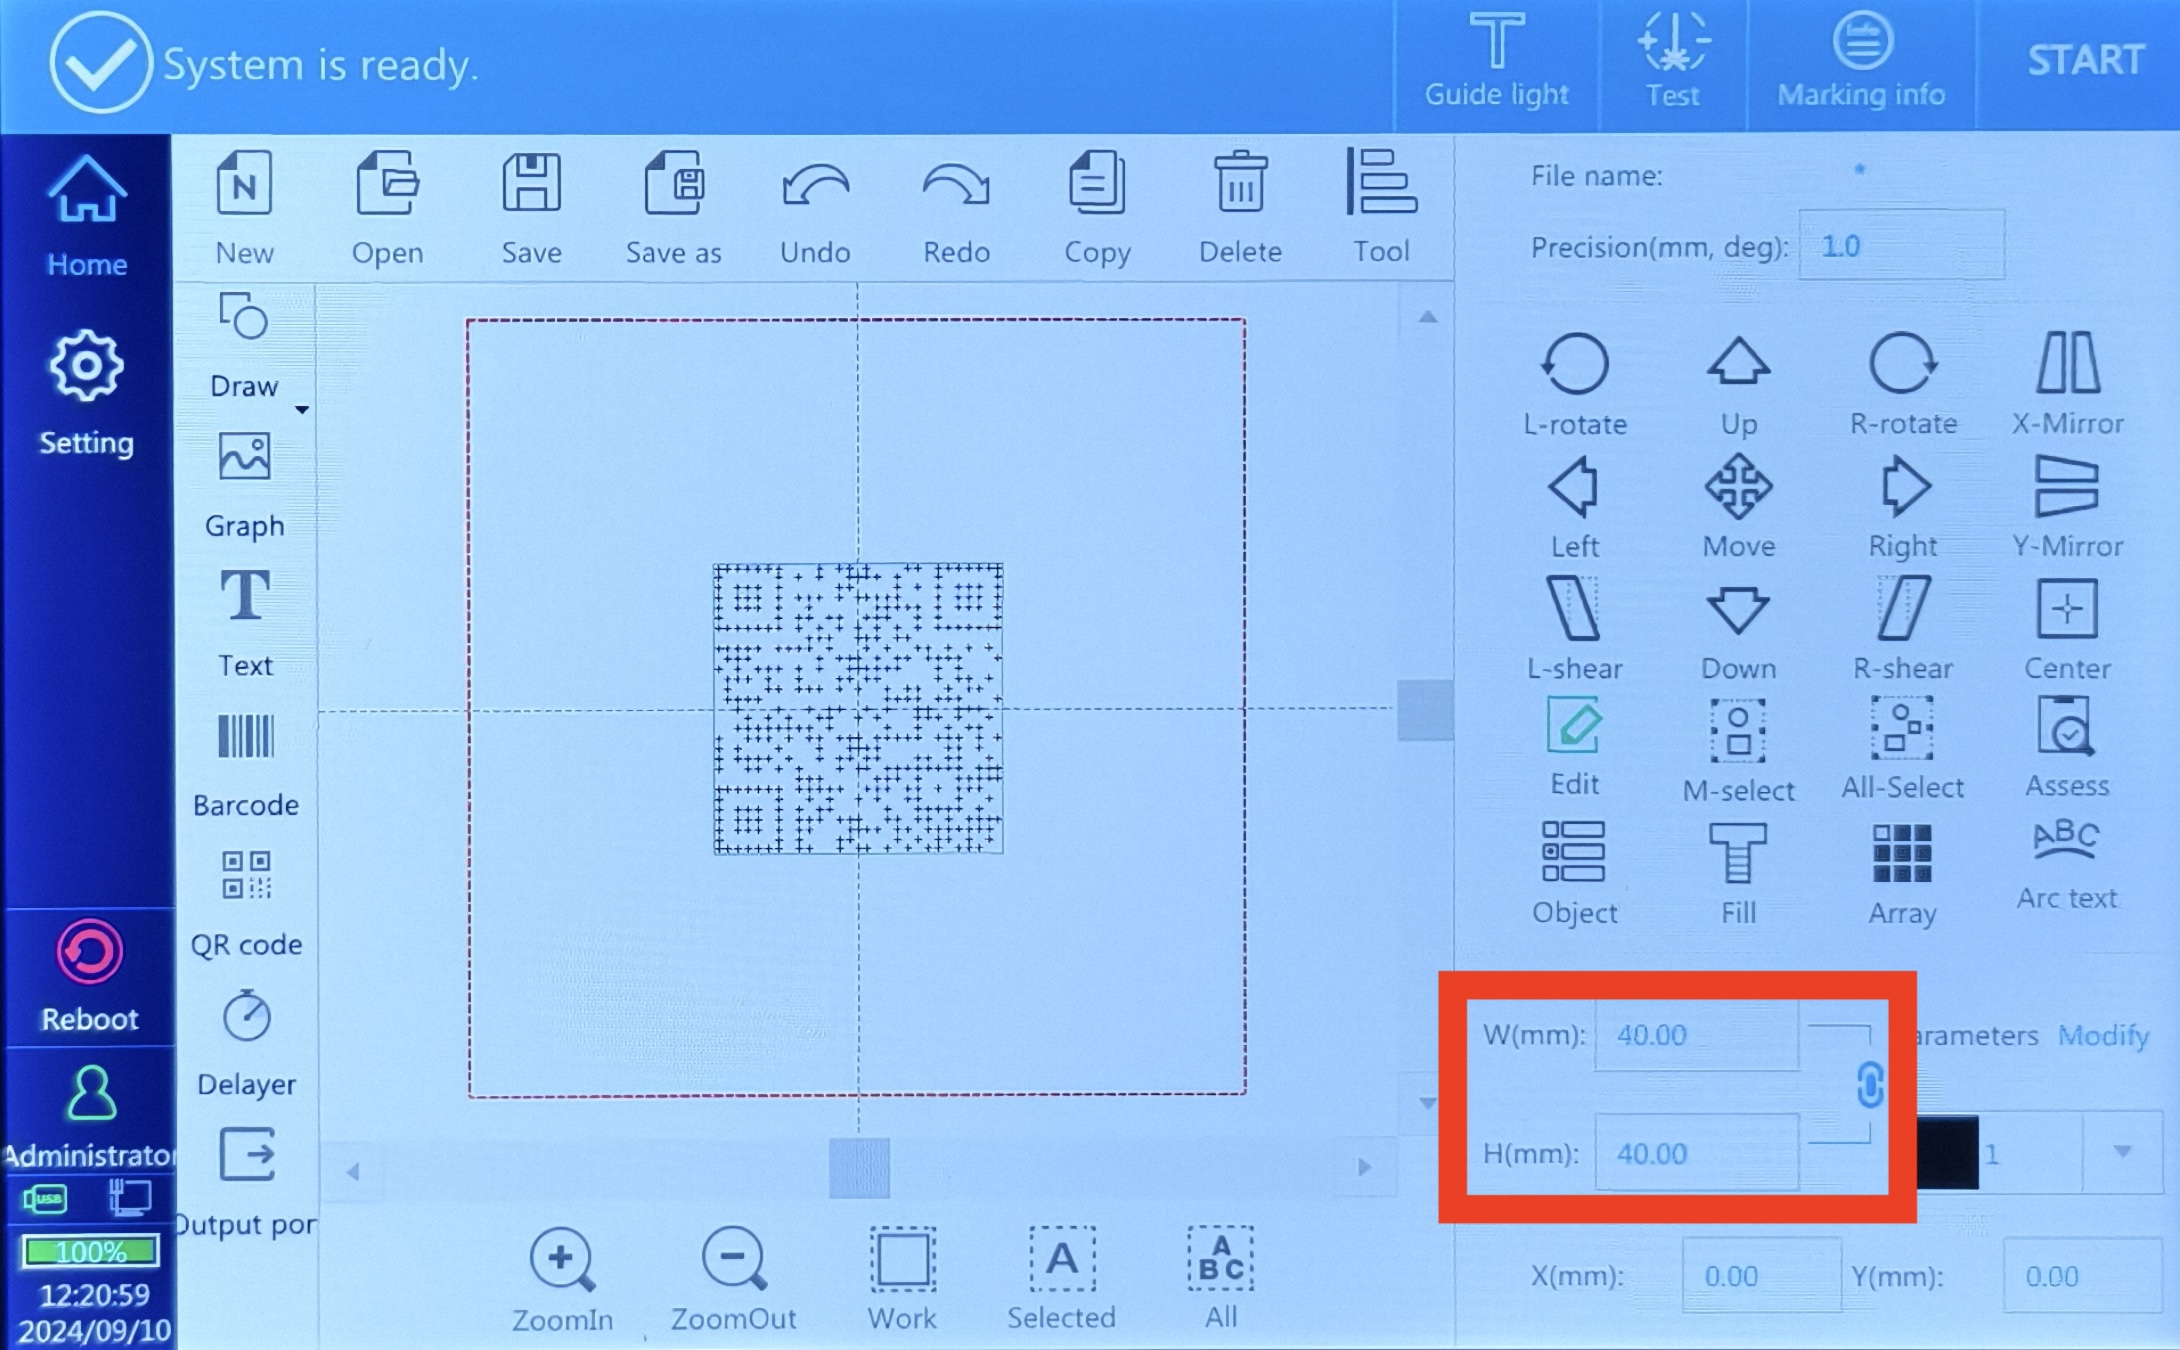2180x1350 pixels.
Task: Toggle the Guide light
Action: [x=1496, y=62]
